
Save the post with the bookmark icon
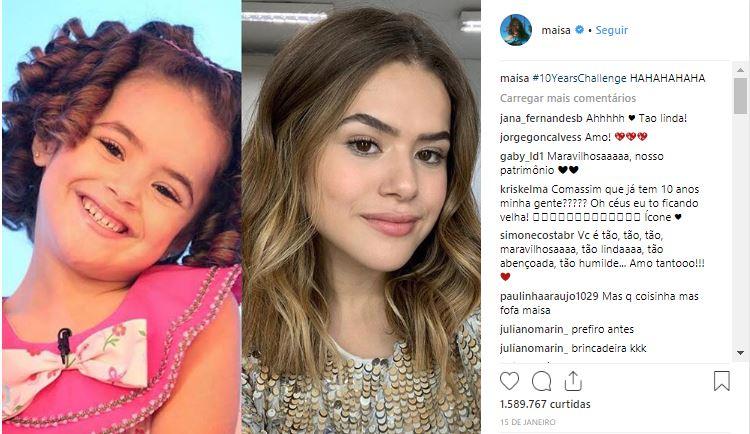[x=721, y=381]
